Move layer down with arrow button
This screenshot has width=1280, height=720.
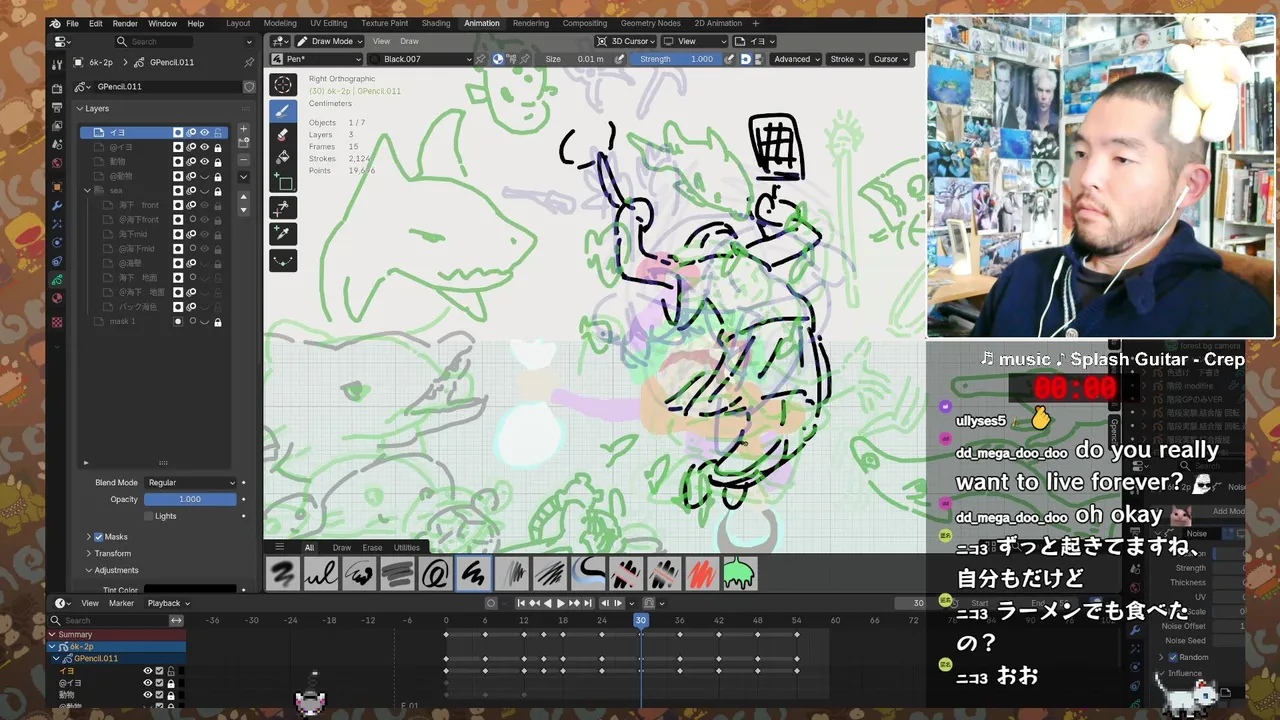point(243,210)
